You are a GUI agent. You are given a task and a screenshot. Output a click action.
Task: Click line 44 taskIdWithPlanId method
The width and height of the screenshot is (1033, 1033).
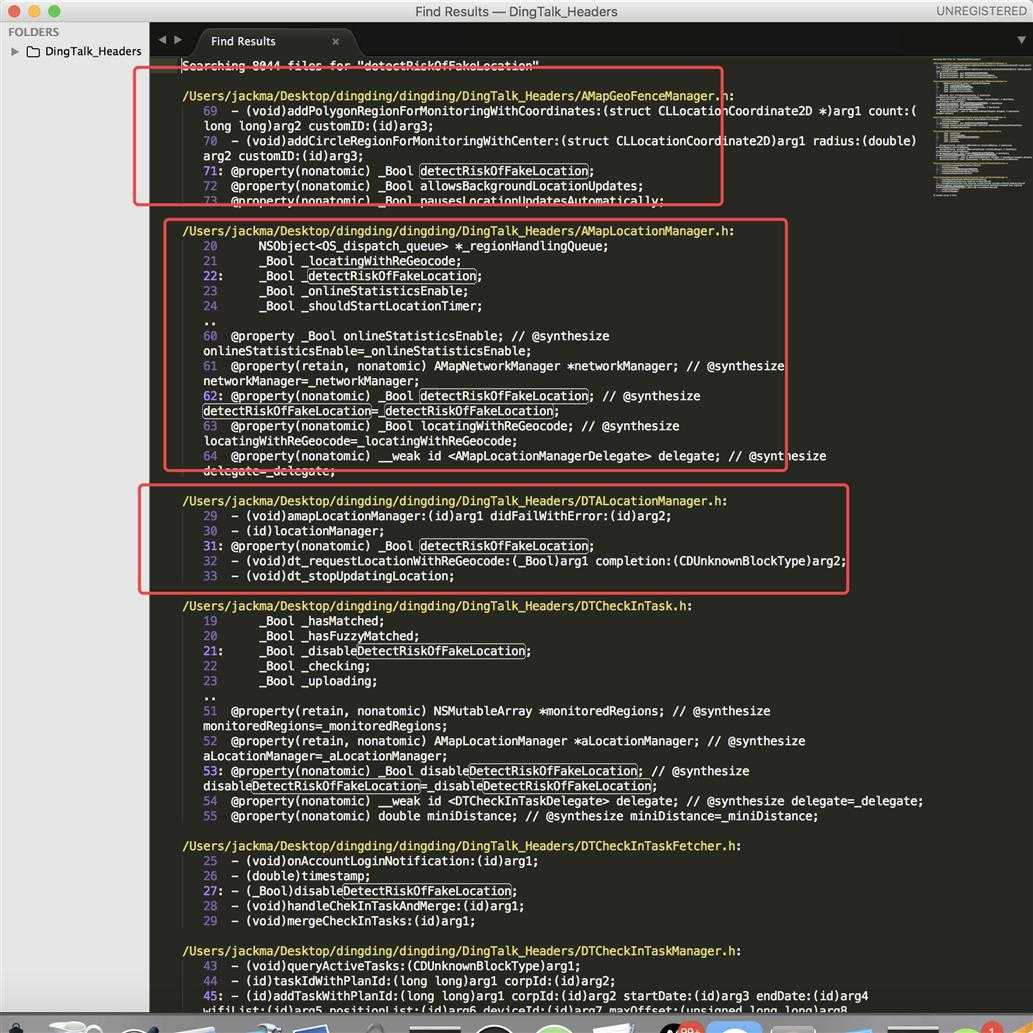click(409, 982)
